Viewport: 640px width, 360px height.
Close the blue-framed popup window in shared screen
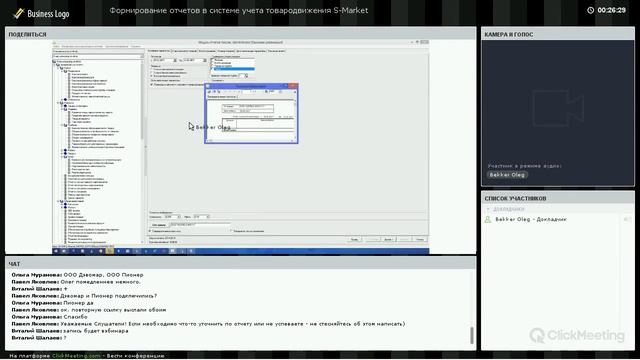point(293,86)
